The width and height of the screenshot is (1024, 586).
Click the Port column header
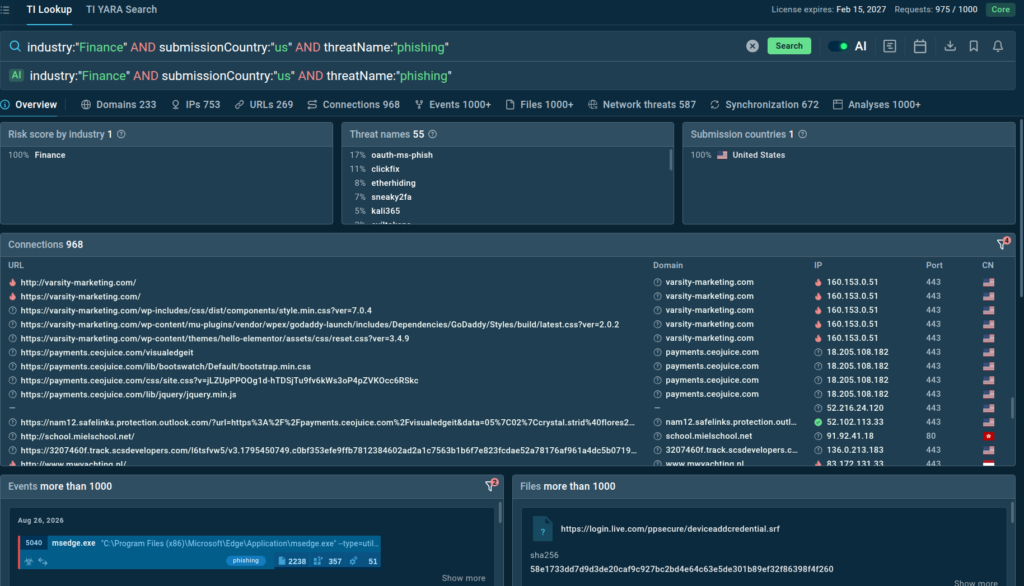(934, 265)
